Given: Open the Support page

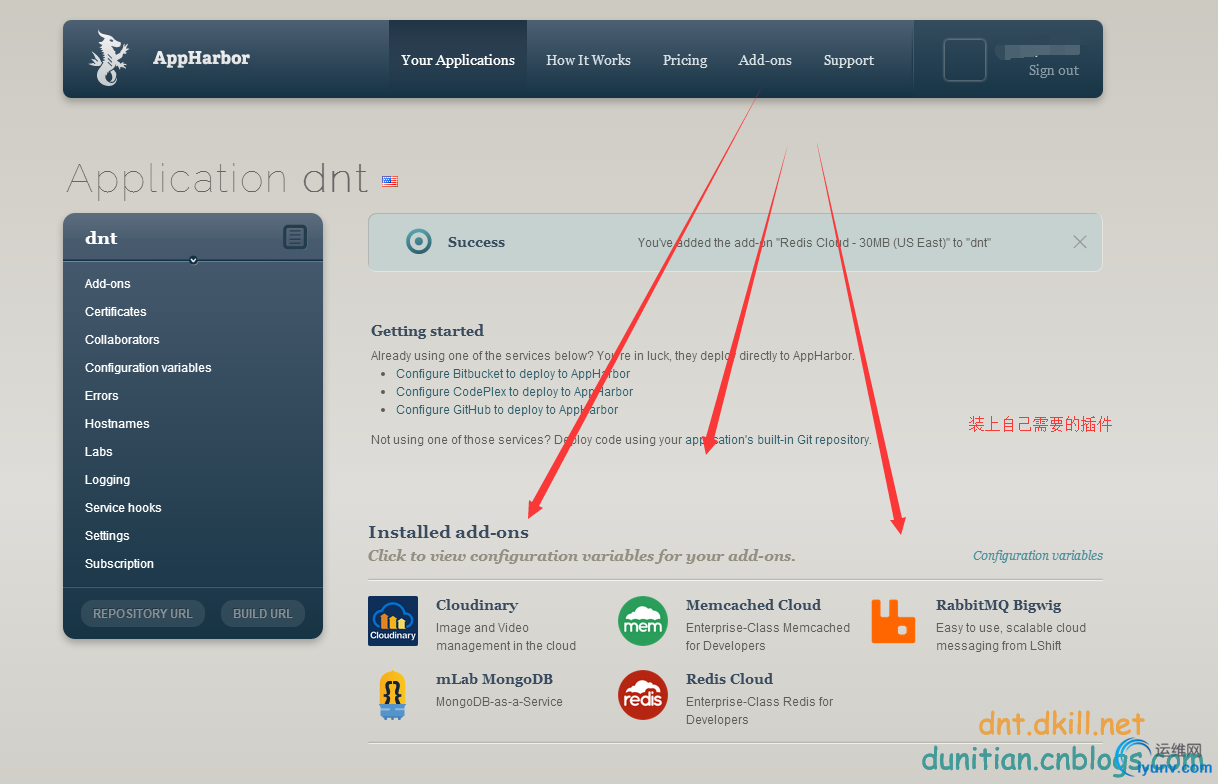Looking at the screenshot, I should click(x=849, y=60).
